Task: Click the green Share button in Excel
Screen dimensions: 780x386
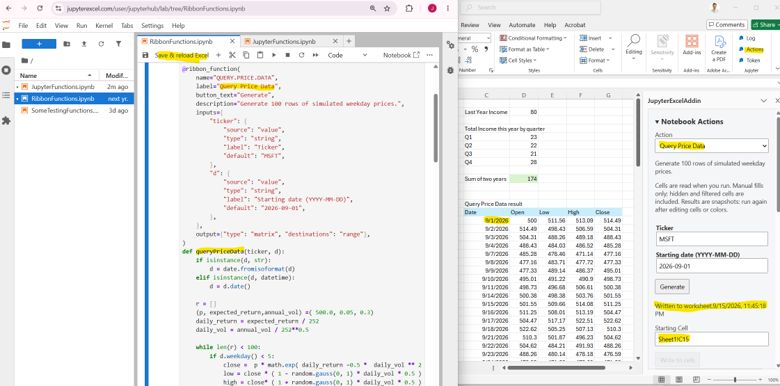Action: pyautogui.click(x=765, y=25)
